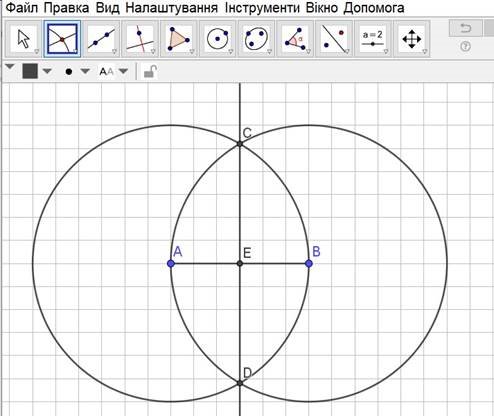The image size is (494, 416).
Task: Select the Circle with center tool
Action: pyautogui.click(x=217, y=39)
